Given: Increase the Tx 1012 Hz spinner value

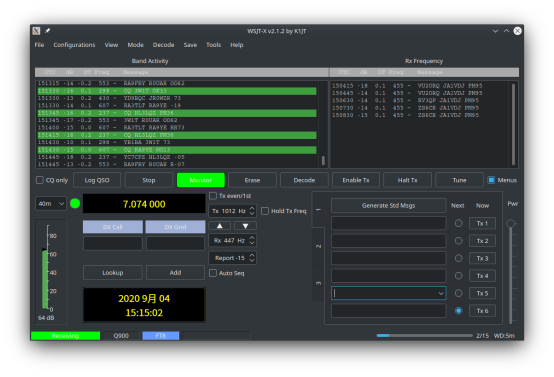Looking at the screenshot, I should coord(252,208).
